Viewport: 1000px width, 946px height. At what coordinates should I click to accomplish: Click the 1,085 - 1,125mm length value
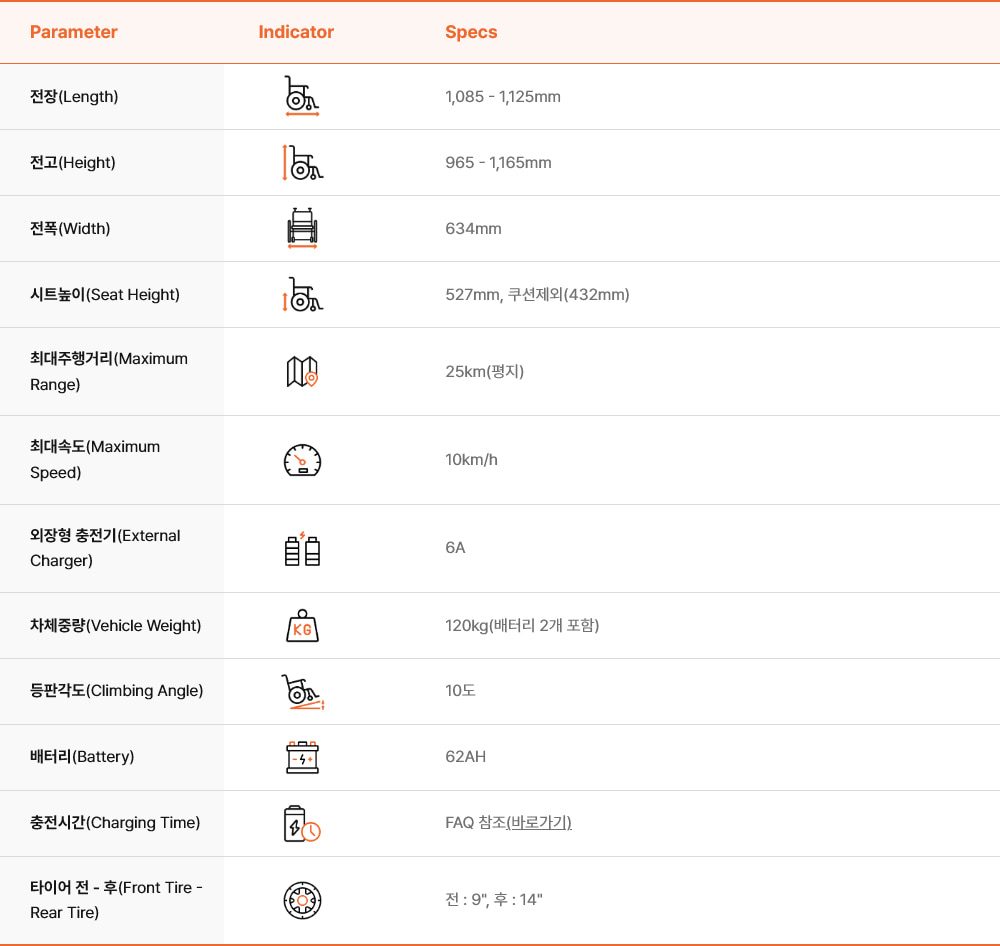coord(503,96)
